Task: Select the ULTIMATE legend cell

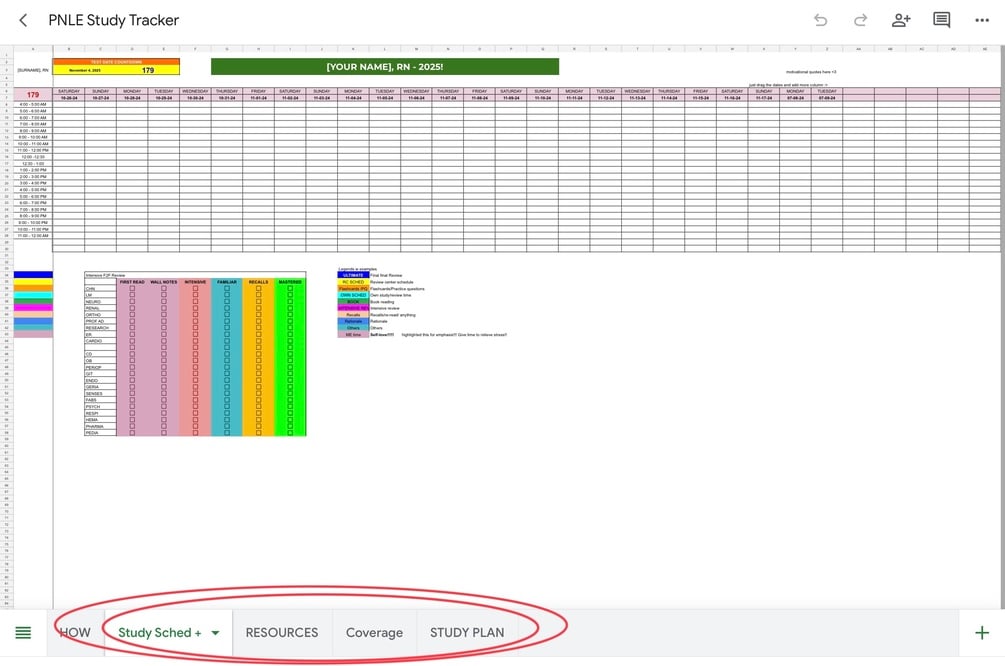Action: [353, 275]
